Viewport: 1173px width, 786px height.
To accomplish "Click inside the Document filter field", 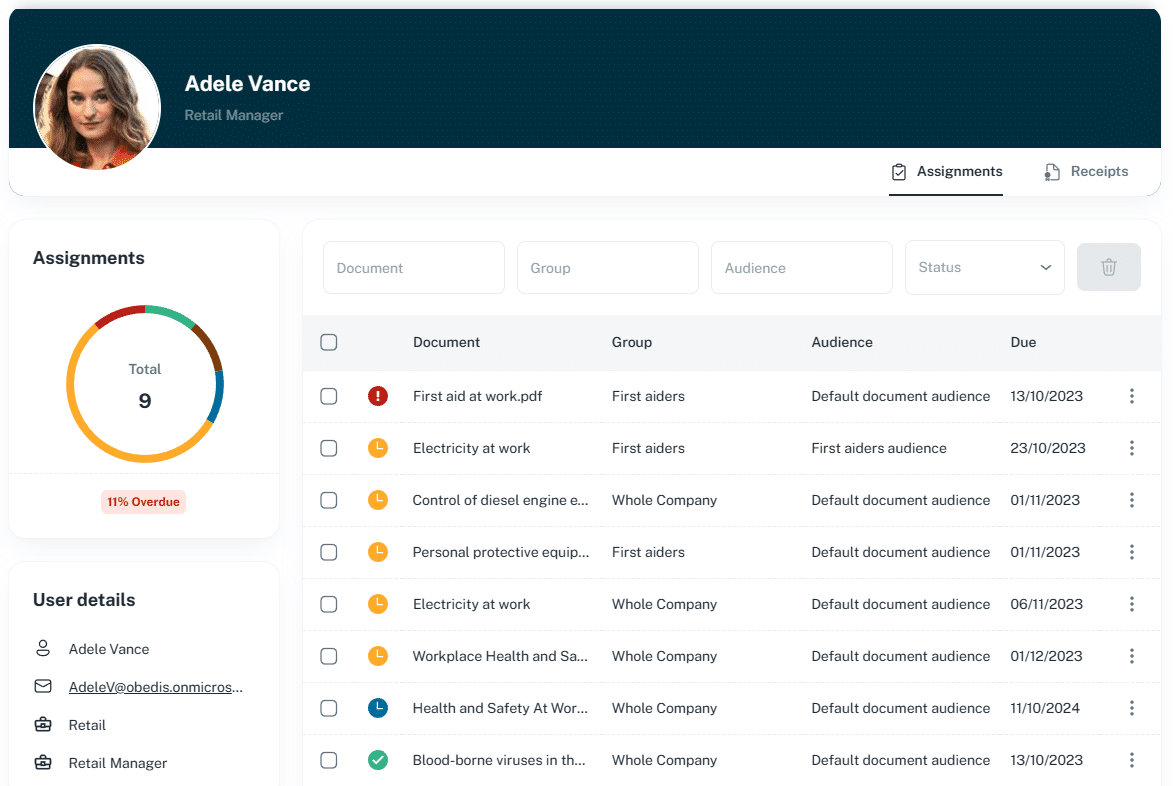I will coord(413,267).
